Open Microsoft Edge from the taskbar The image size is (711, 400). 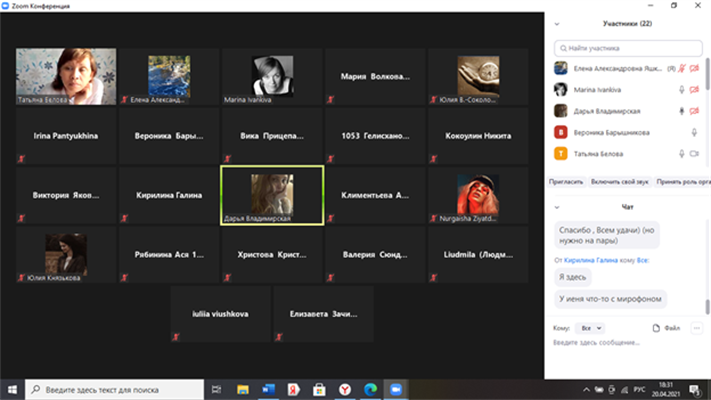coord(370,390)
